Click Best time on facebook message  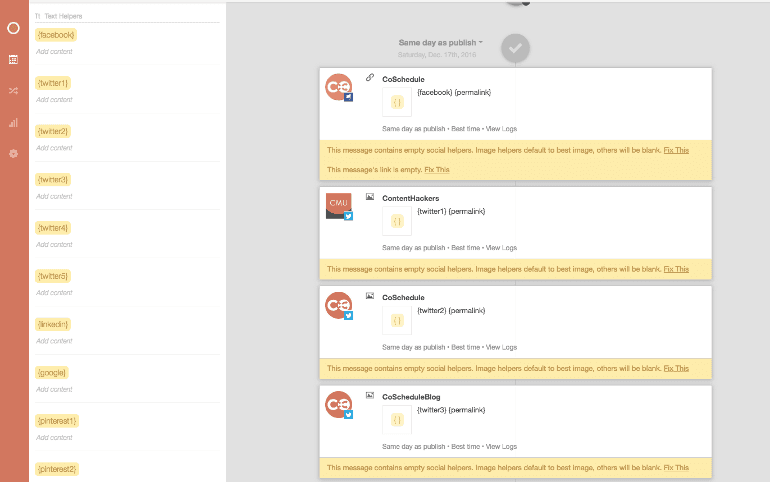(x=466, y=129)
